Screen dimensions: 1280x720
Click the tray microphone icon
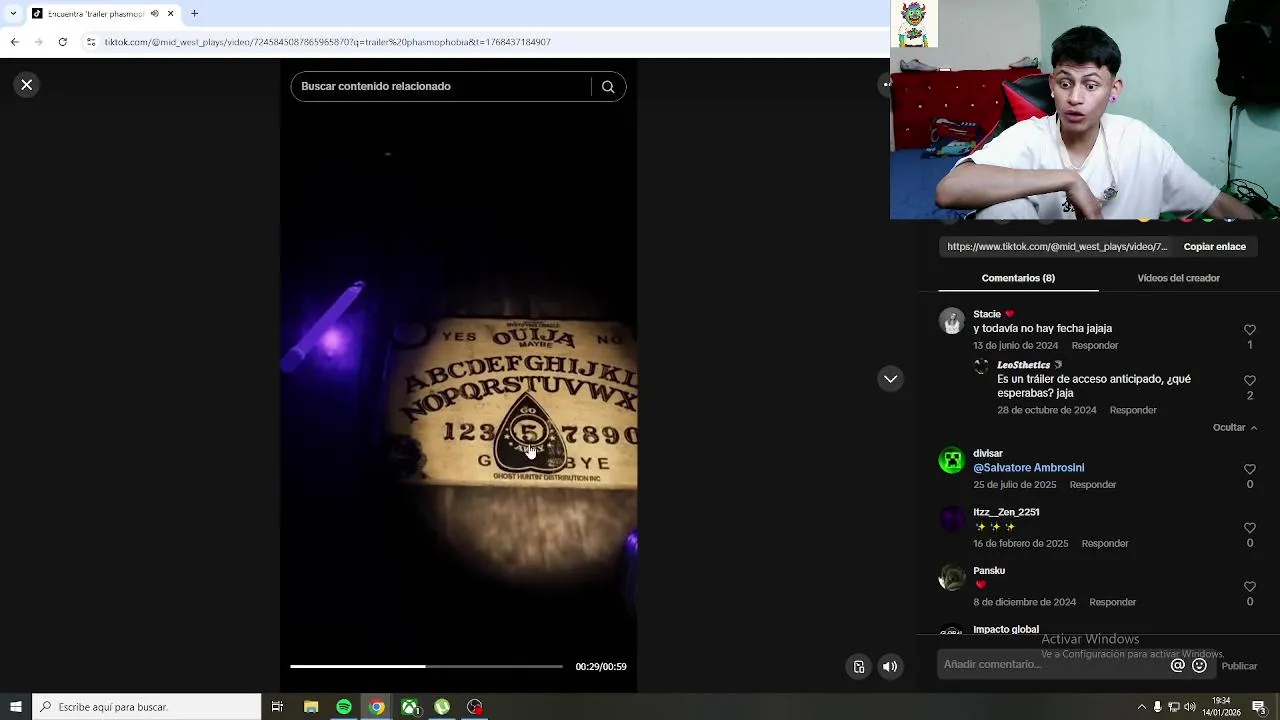click(1158, 707)
